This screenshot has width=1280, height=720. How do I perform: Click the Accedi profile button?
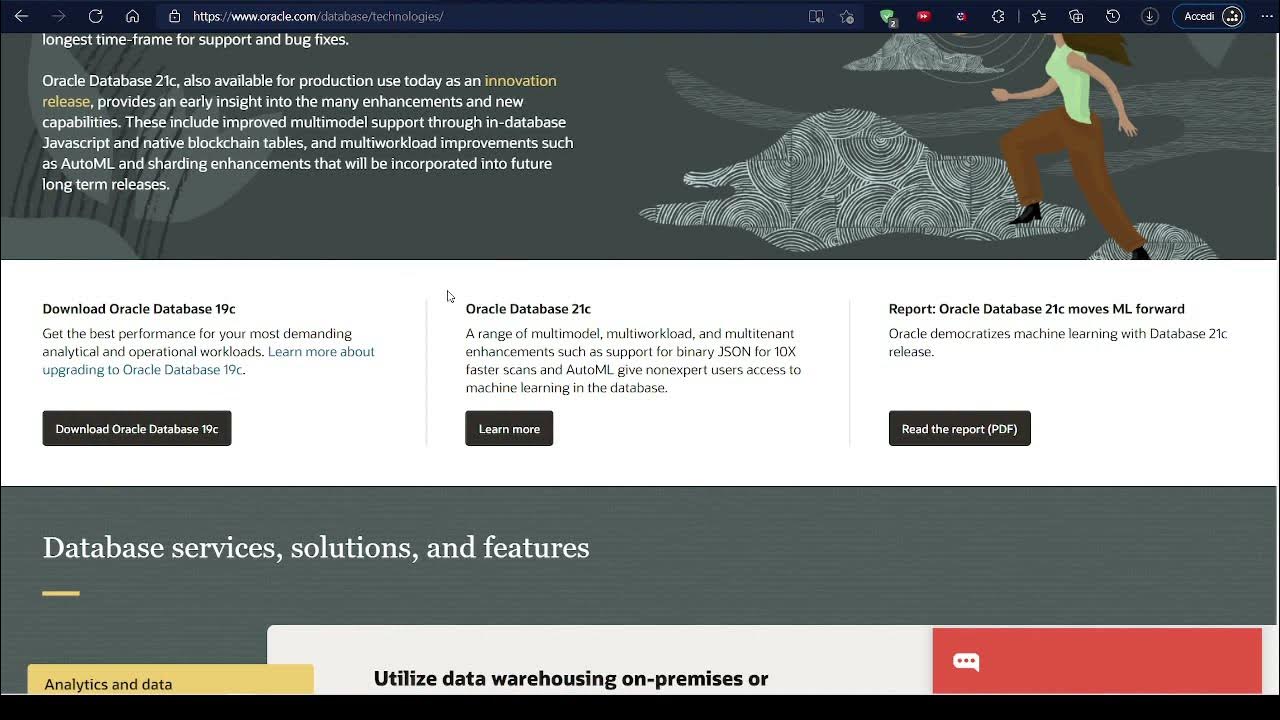1208,16
